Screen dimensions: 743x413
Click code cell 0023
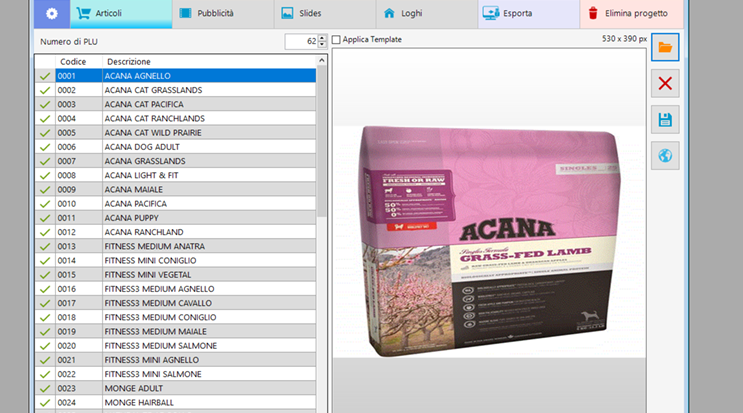(x=79, y=388)
